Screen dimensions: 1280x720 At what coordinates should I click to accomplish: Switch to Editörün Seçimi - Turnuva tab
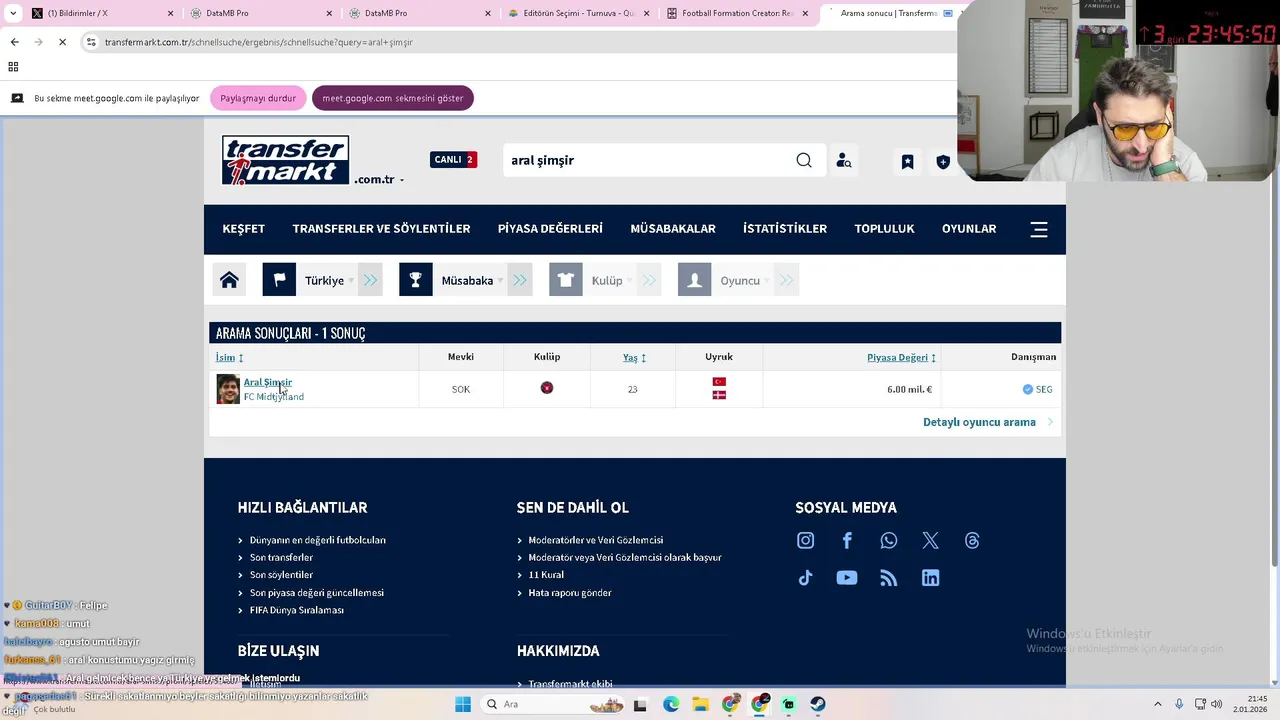click(x=580, y=13)
